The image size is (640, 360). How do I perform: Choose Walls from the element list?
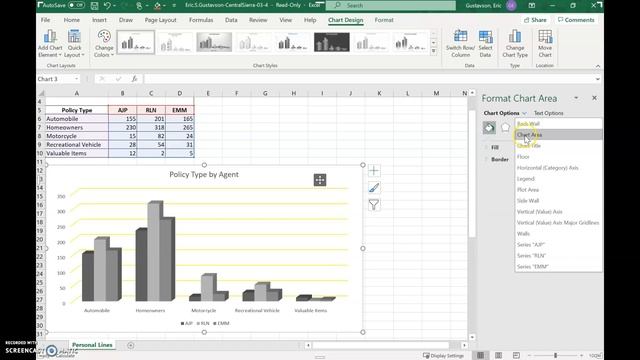point(559,234)
